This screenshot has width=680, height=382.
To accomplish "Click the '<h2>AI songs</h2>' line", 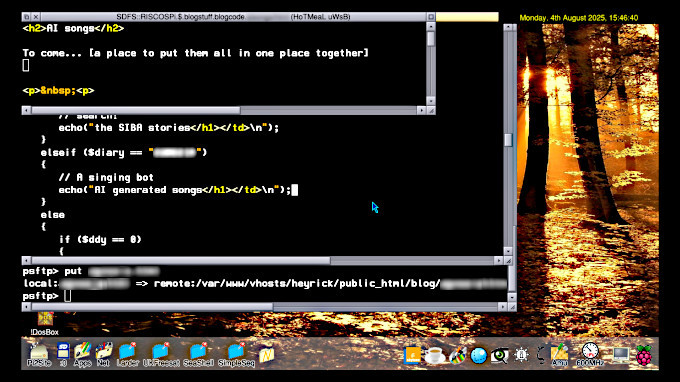I will tap(73, 29).
